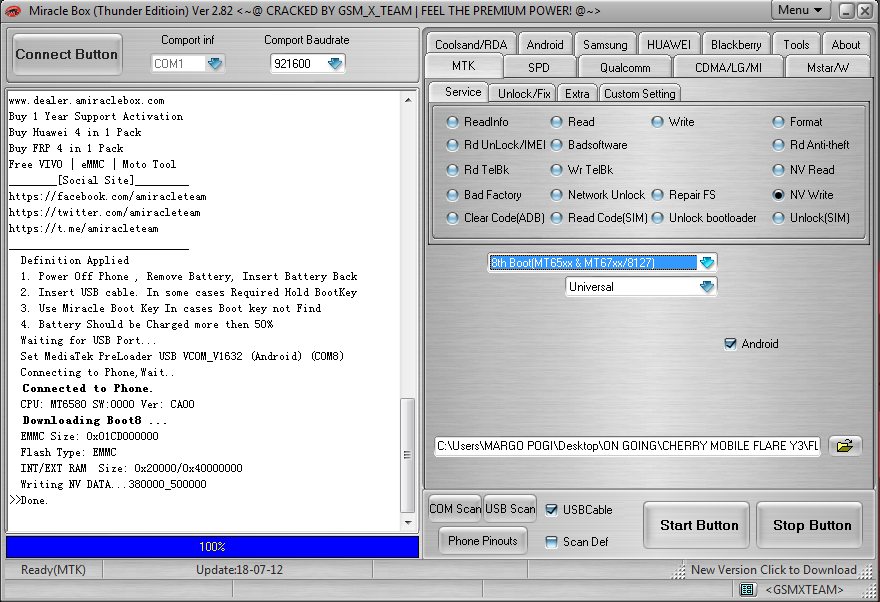Click the facebook.com/amiracleteam log line
The image size is (880, 602).
coord(107,196)
